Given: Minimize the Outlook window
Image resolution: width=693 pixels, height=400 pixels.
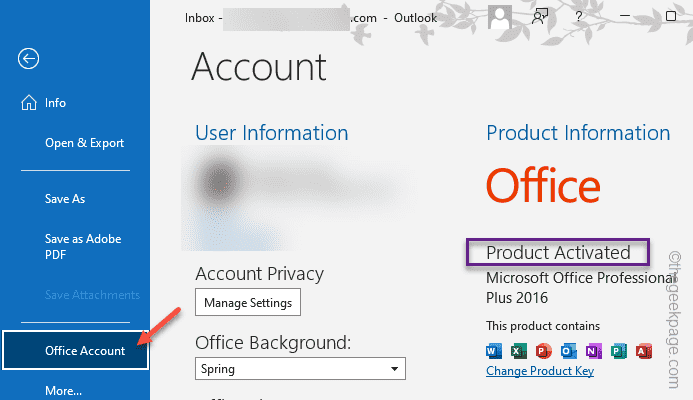Looking at the screenshot, I should tap(624, 16).
